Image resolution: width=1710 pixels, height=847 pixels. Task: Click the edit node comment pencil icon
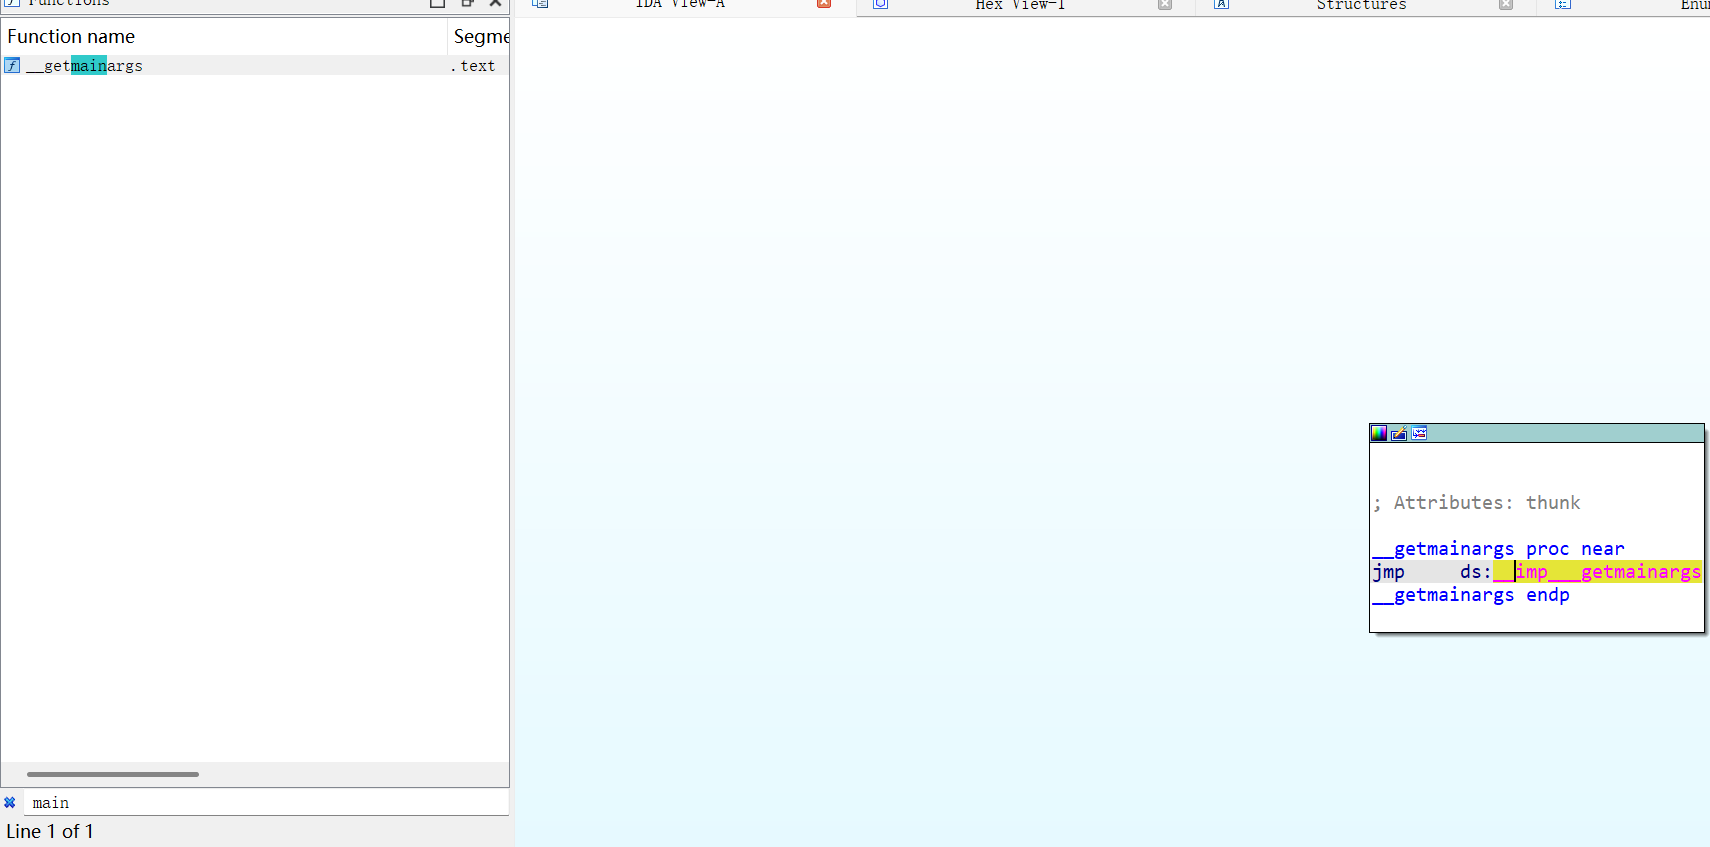[1399, 433]
